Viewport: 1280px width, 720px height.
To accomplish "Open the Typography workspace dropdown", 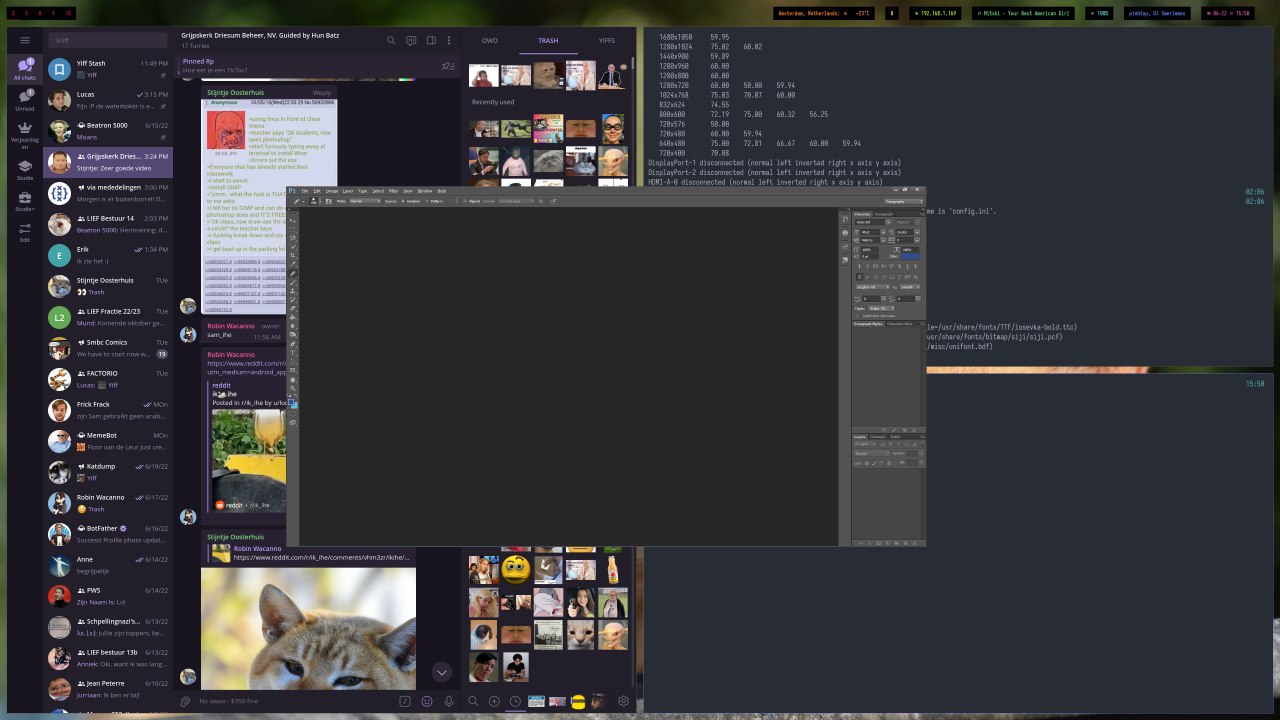I will pos(903,201).
